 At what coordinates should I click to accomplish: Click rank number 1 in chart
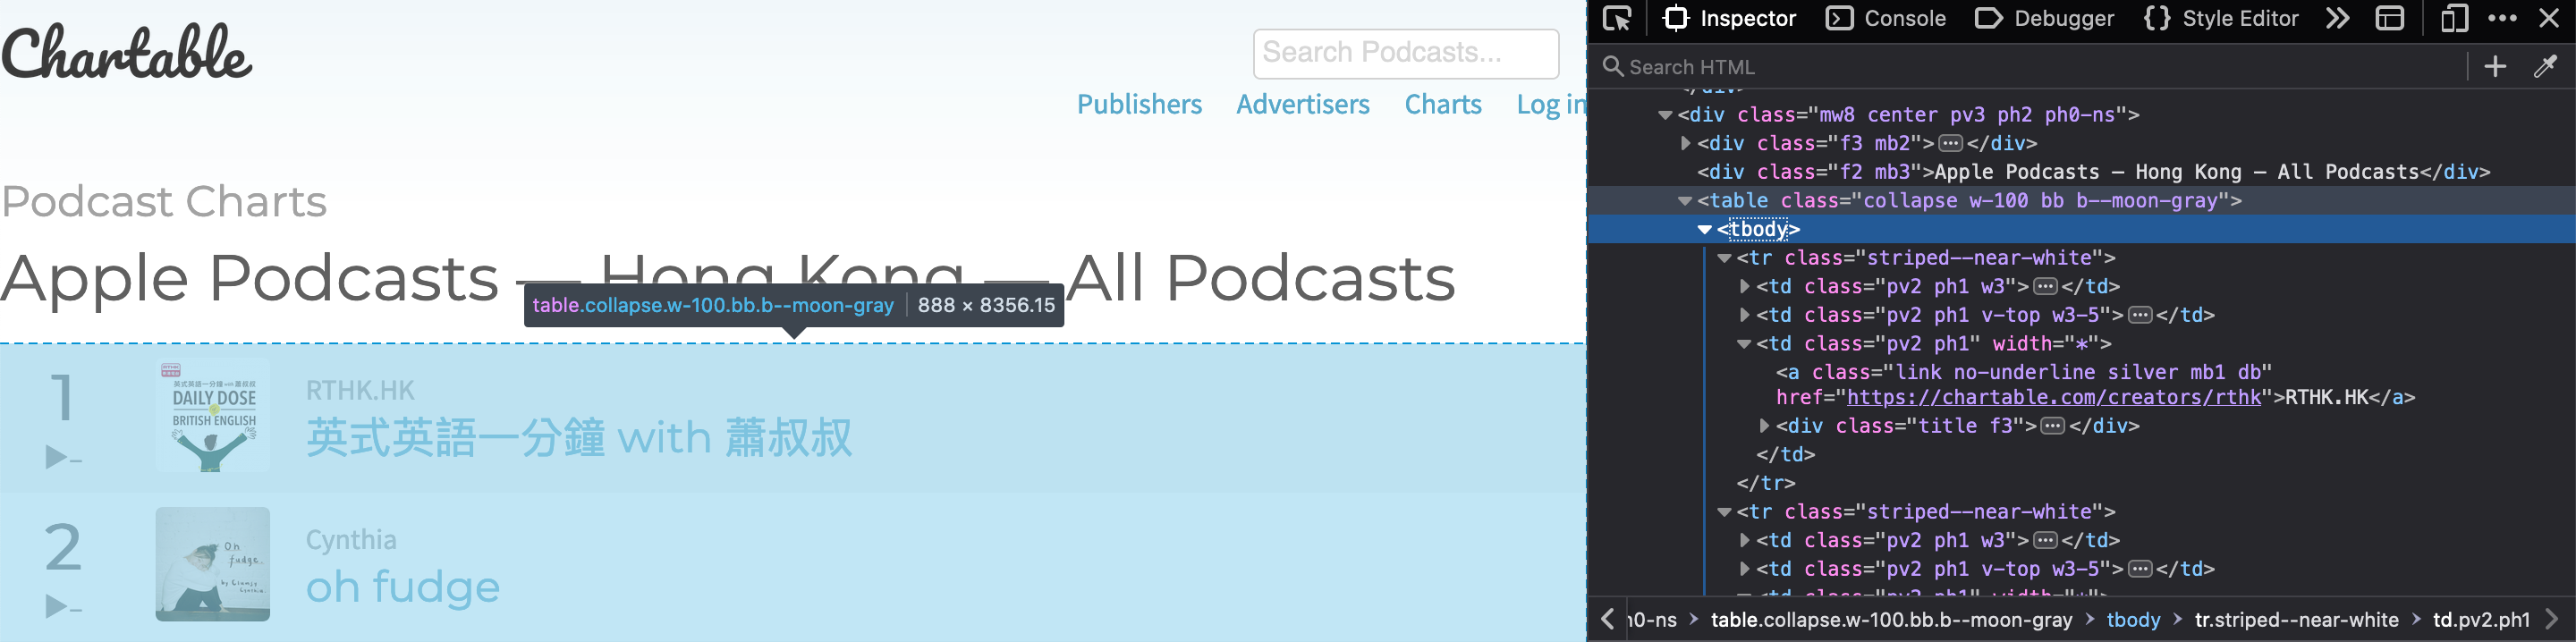(62, 397)
